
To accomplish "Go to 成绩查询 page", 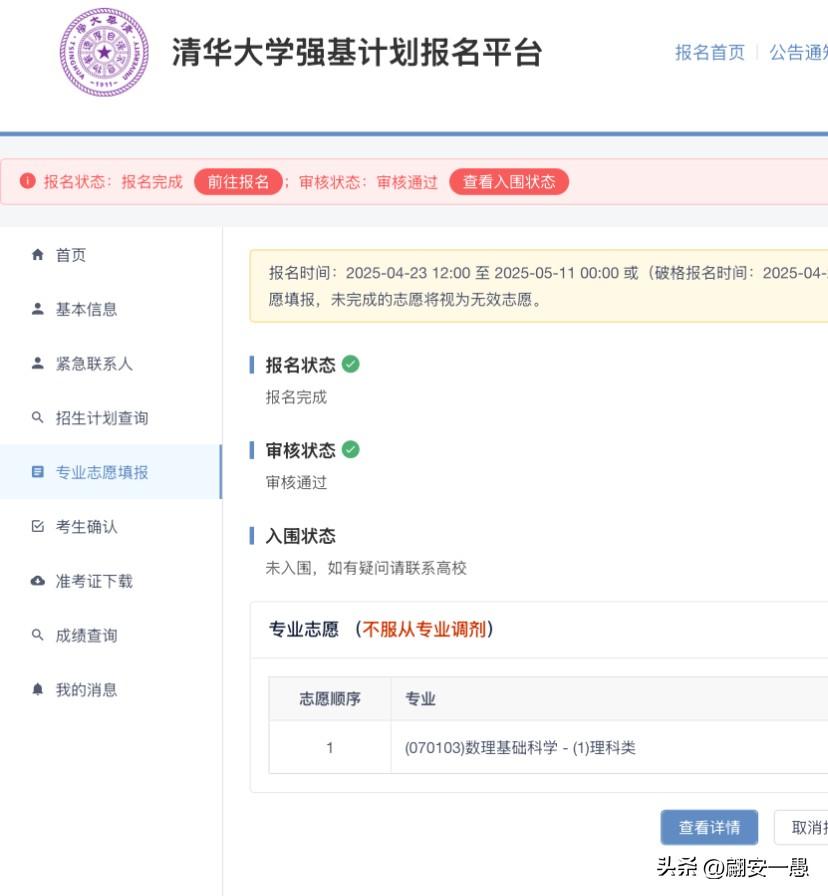I will point(111,635).
